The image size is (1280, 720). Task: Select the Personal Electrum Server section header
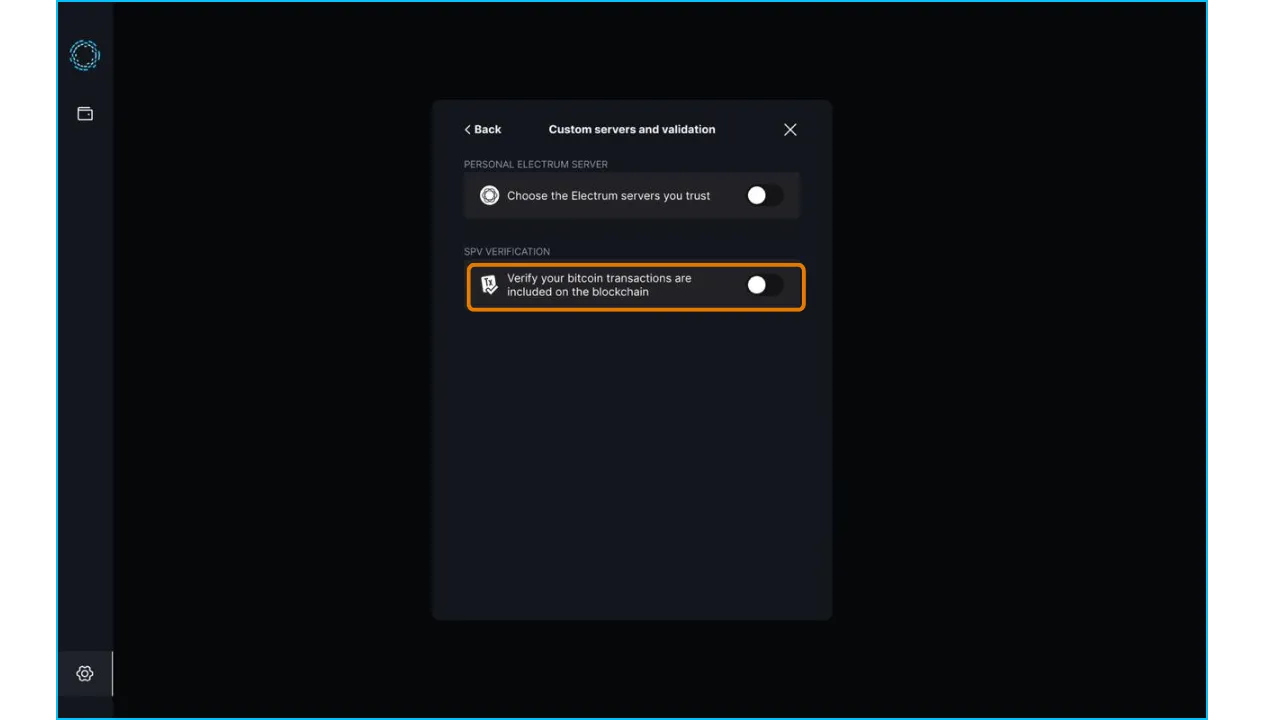[535, 164]
